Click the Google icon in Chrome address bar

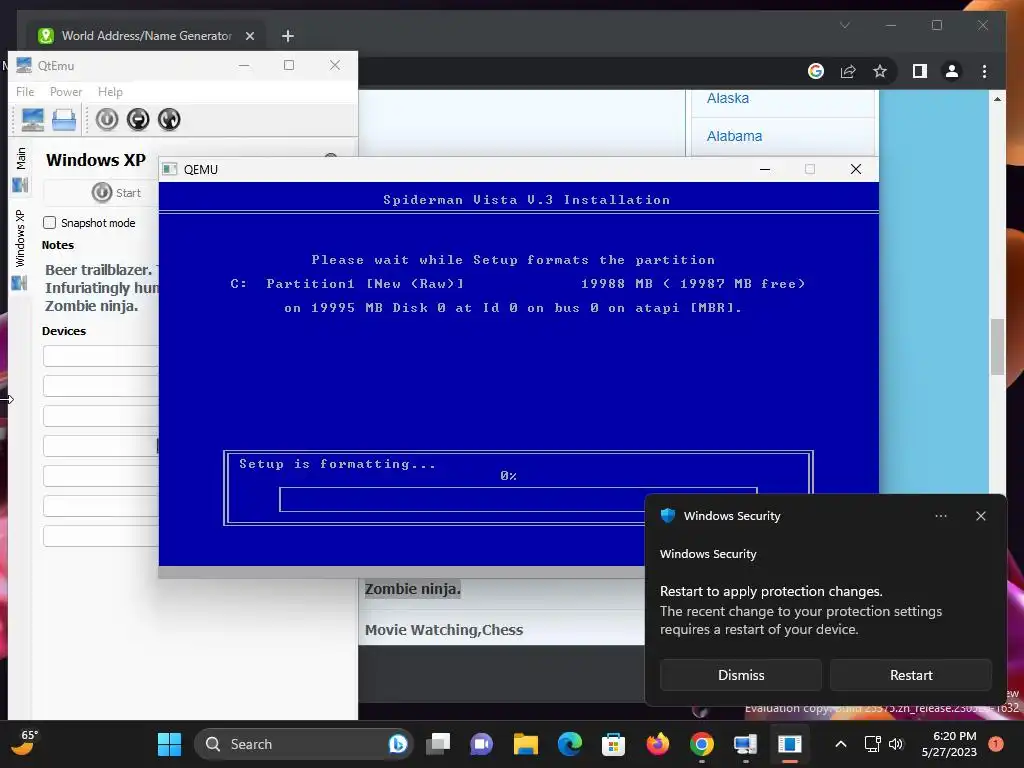tap(816, 71)
